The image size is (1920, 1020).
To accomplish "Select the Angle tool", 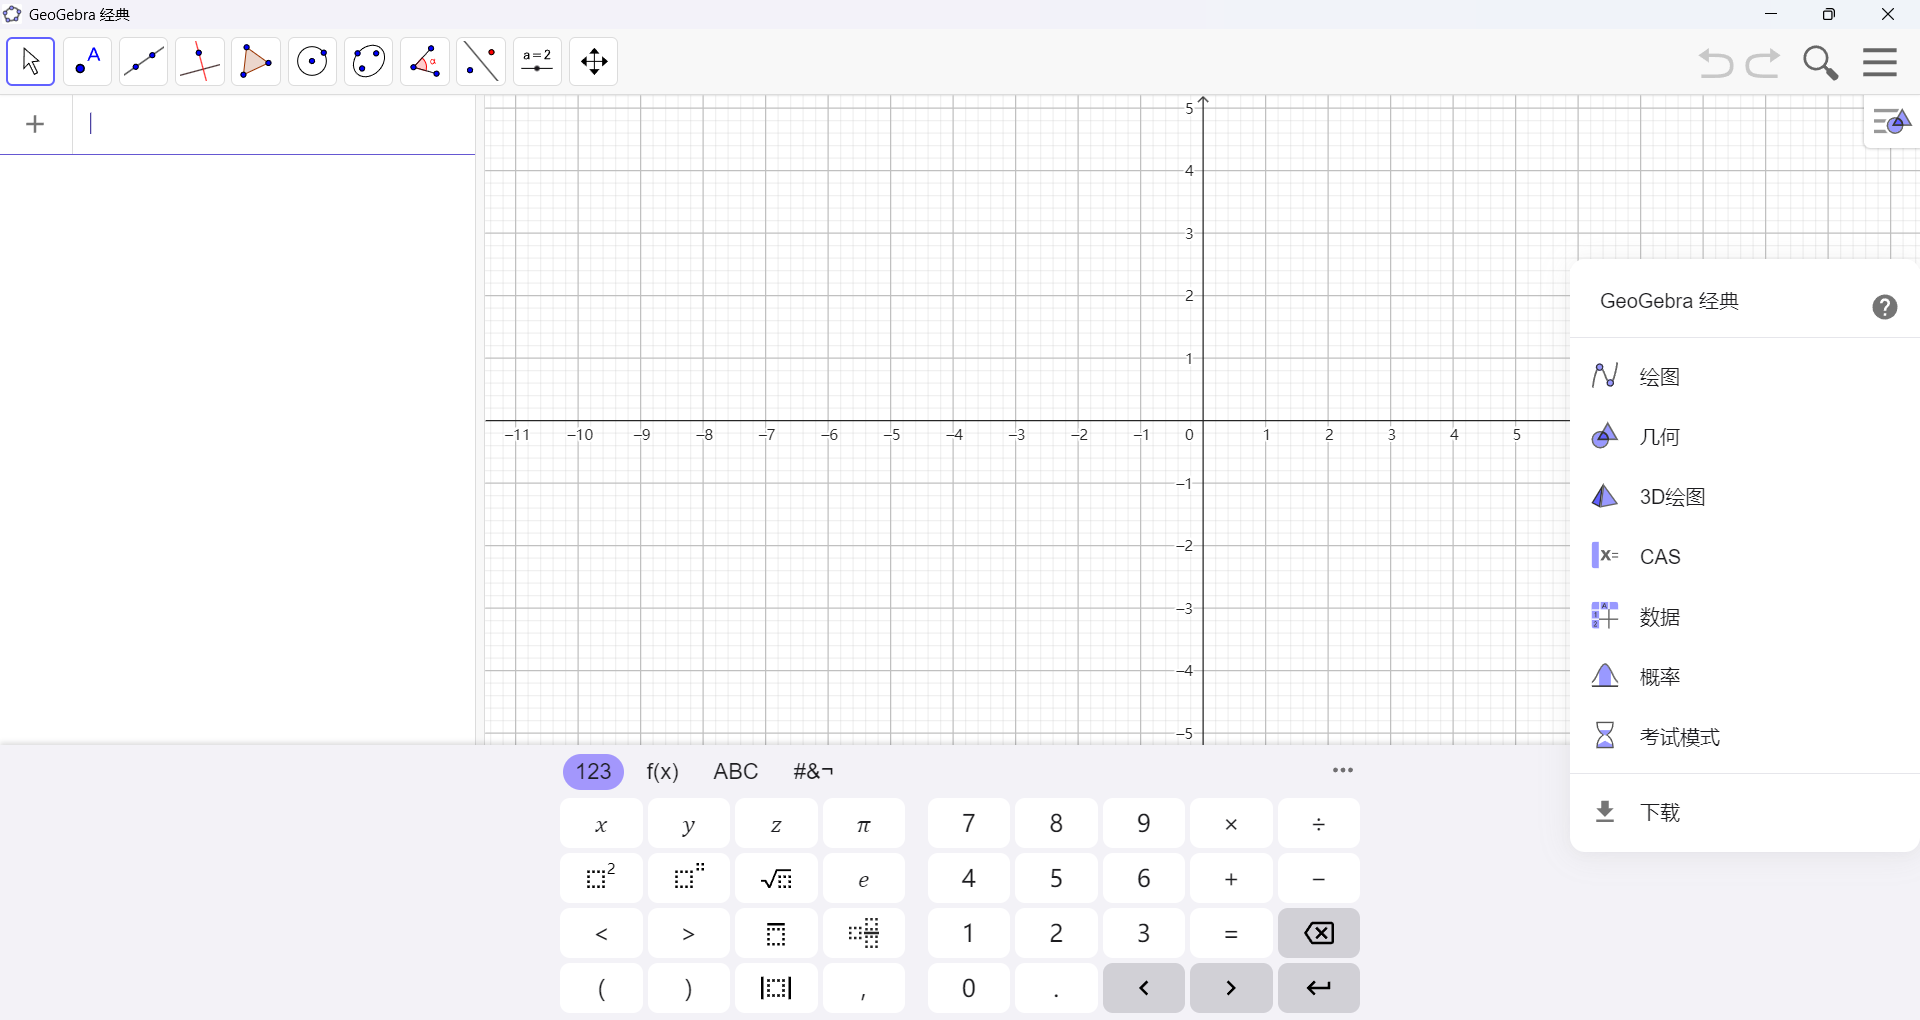I will point(425,62).
